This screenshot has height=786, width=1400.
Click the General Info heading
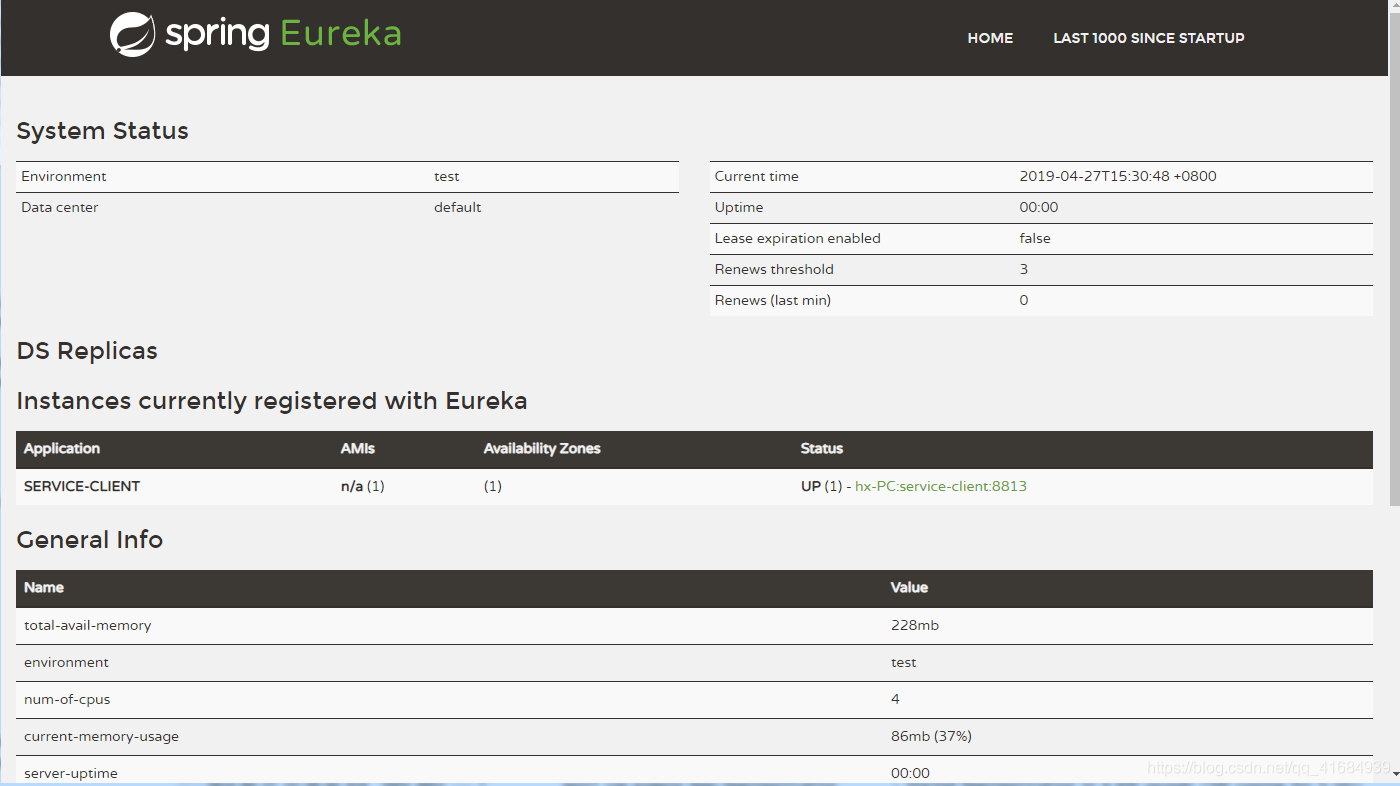click(x=90, y=540)
